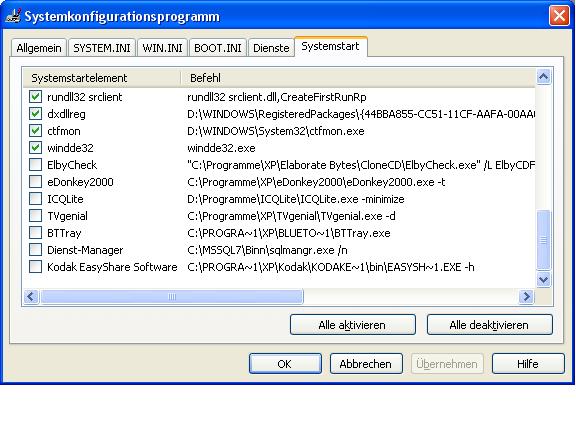Disable the ctfmon startup entry

pos(35,130)
